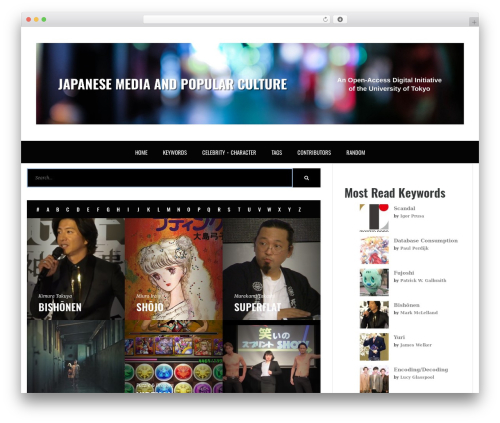Click the Fujoshi green mascot thumbnail
The width and height of the screenshot is (500, 423).
pyautogui.click(x=374, y=282)
